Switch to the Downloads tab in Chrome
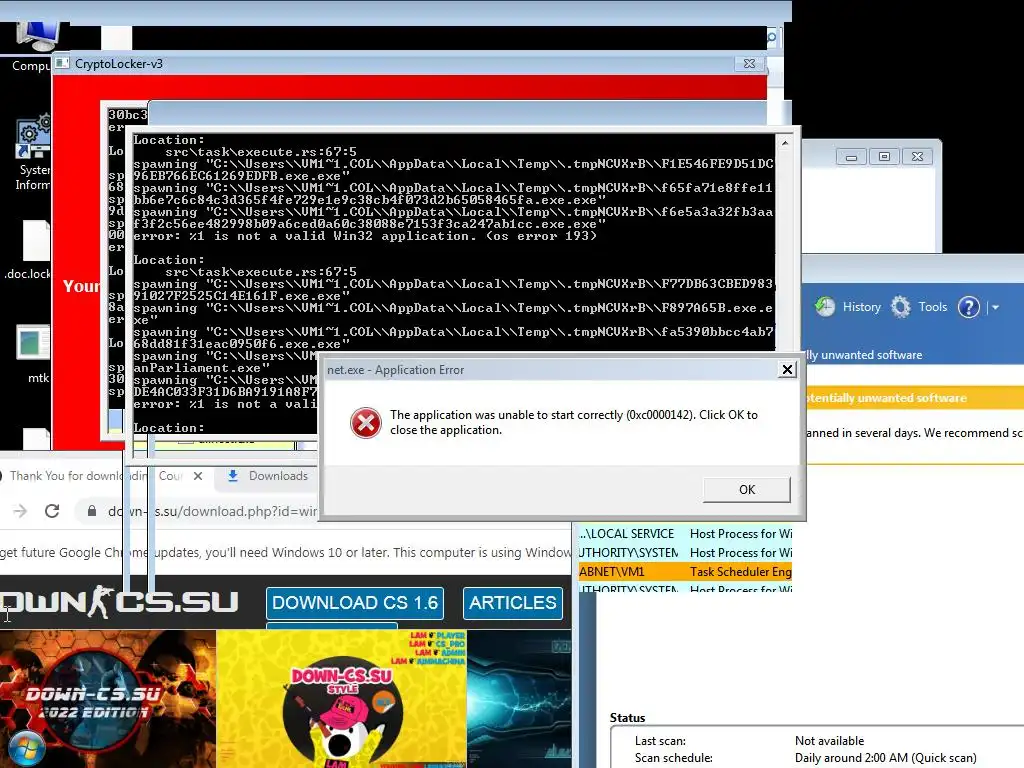 coord(269,476)
